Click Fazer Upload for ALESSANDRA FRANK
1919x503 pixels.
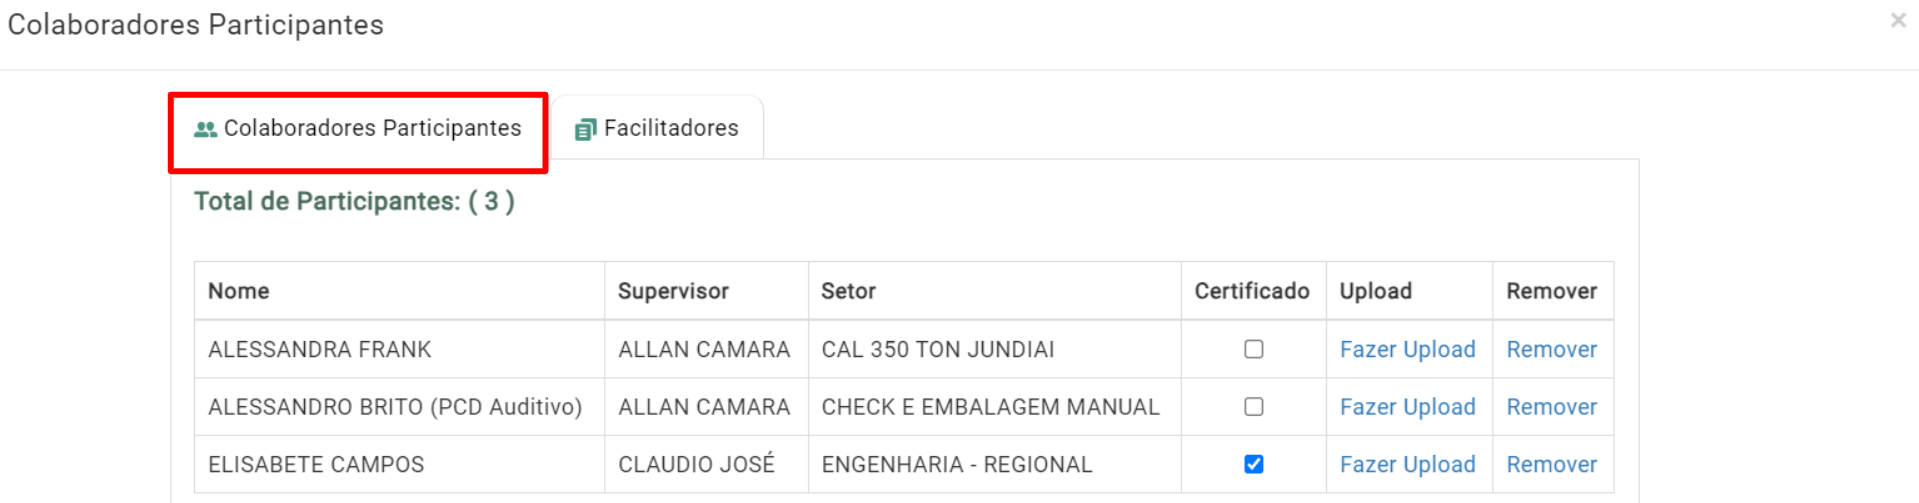[1407, 349]
